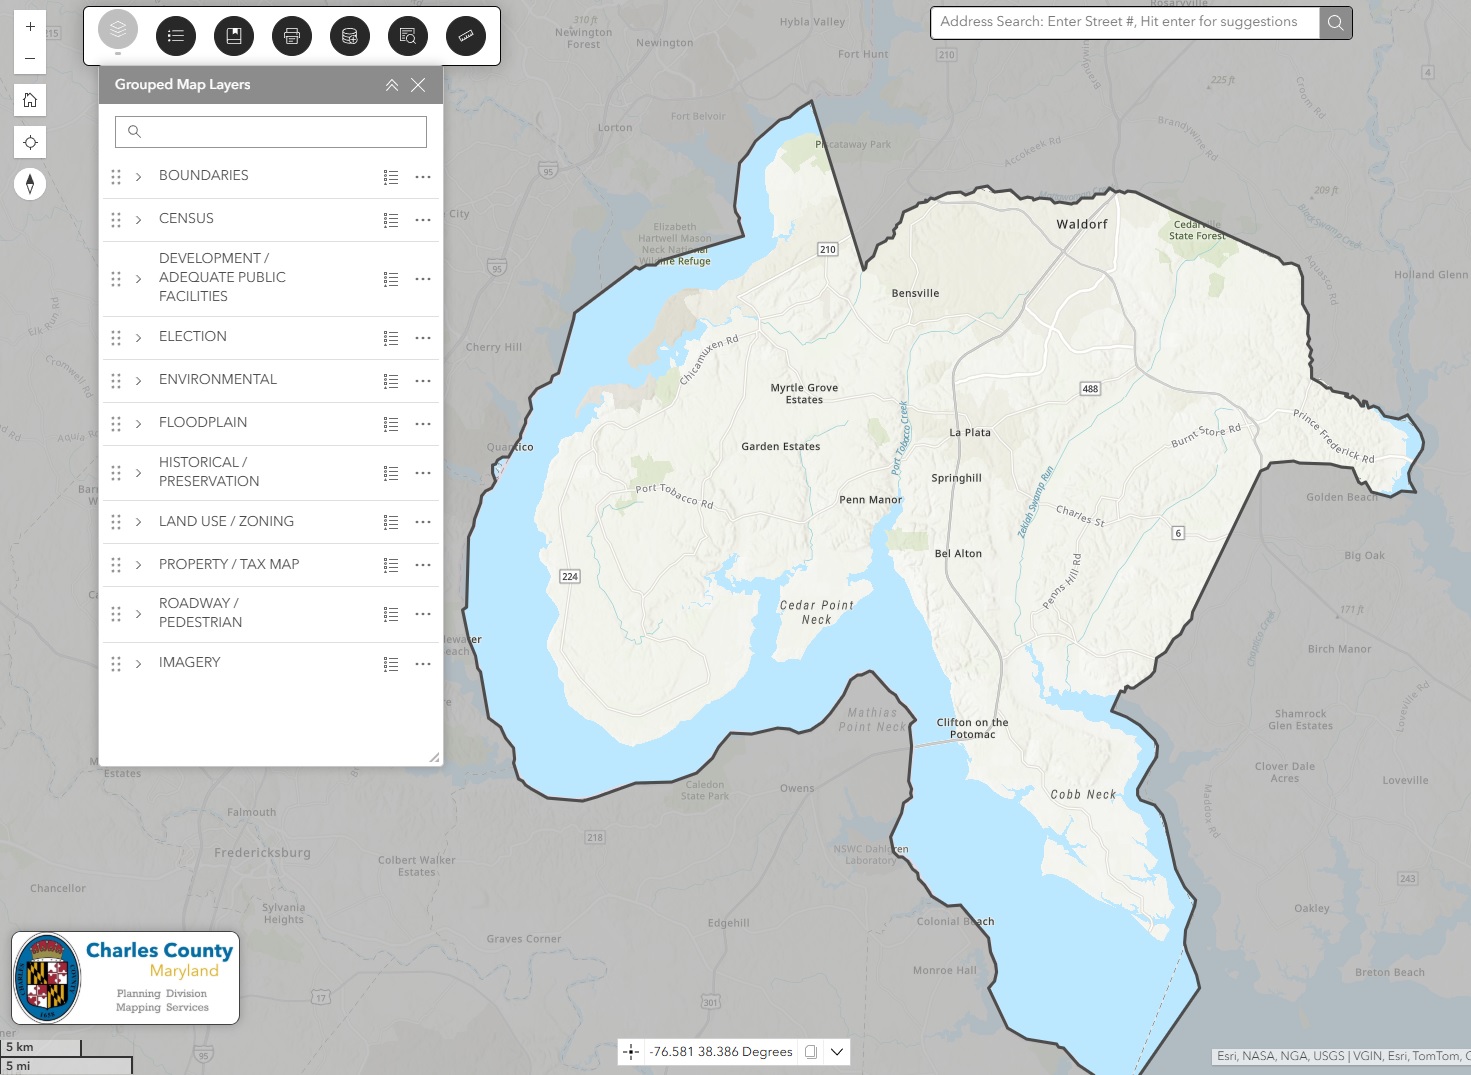Toggle coordinate capture crosshair mode
The width and height of the screenshot is (1471, 1075).
pos(632,1051)
